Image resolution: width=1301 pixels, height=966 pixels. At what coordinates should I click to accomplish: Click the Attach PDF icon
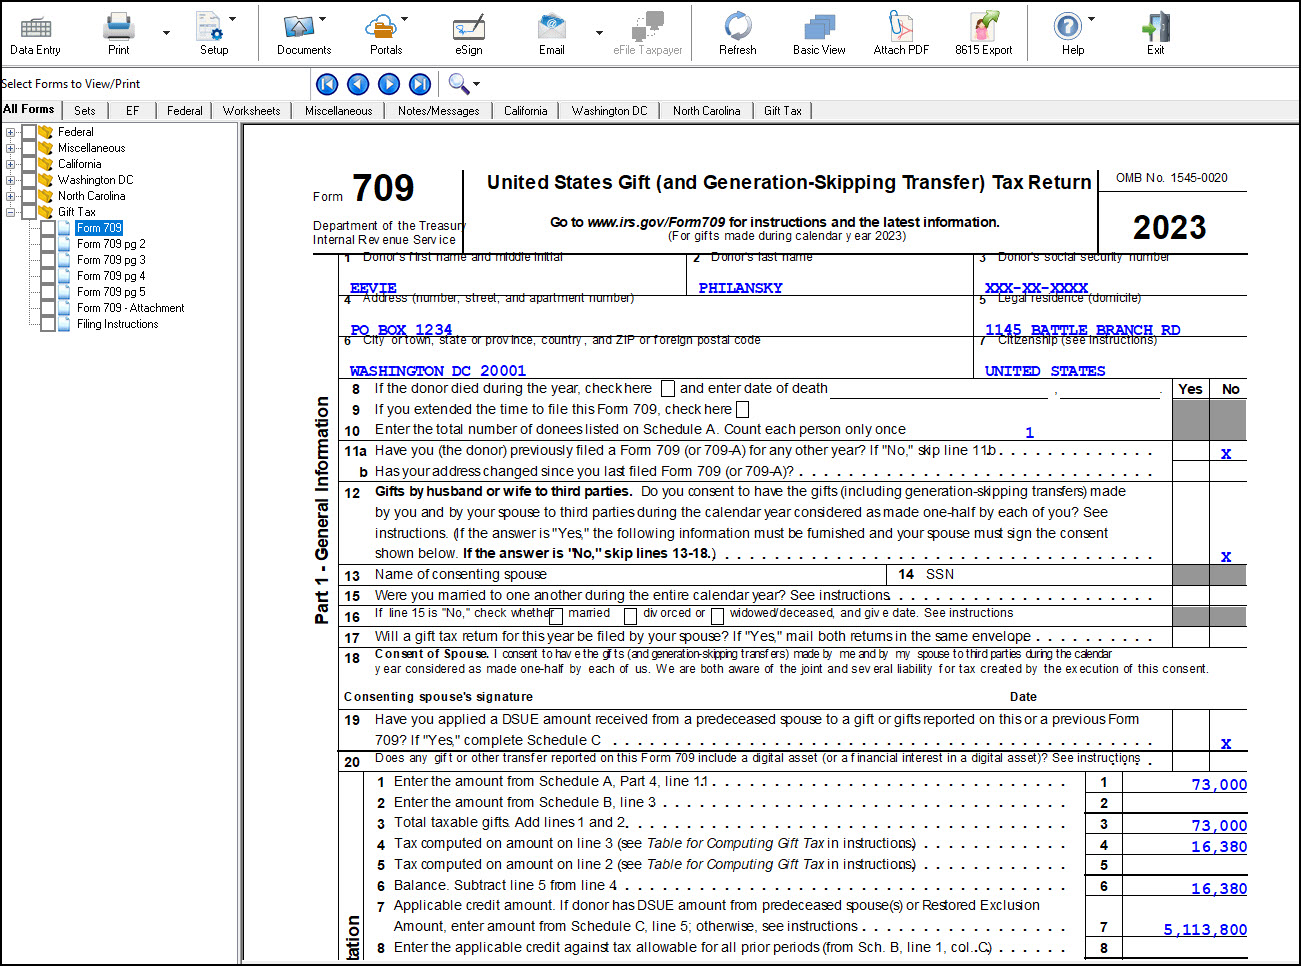coord(901,35)
